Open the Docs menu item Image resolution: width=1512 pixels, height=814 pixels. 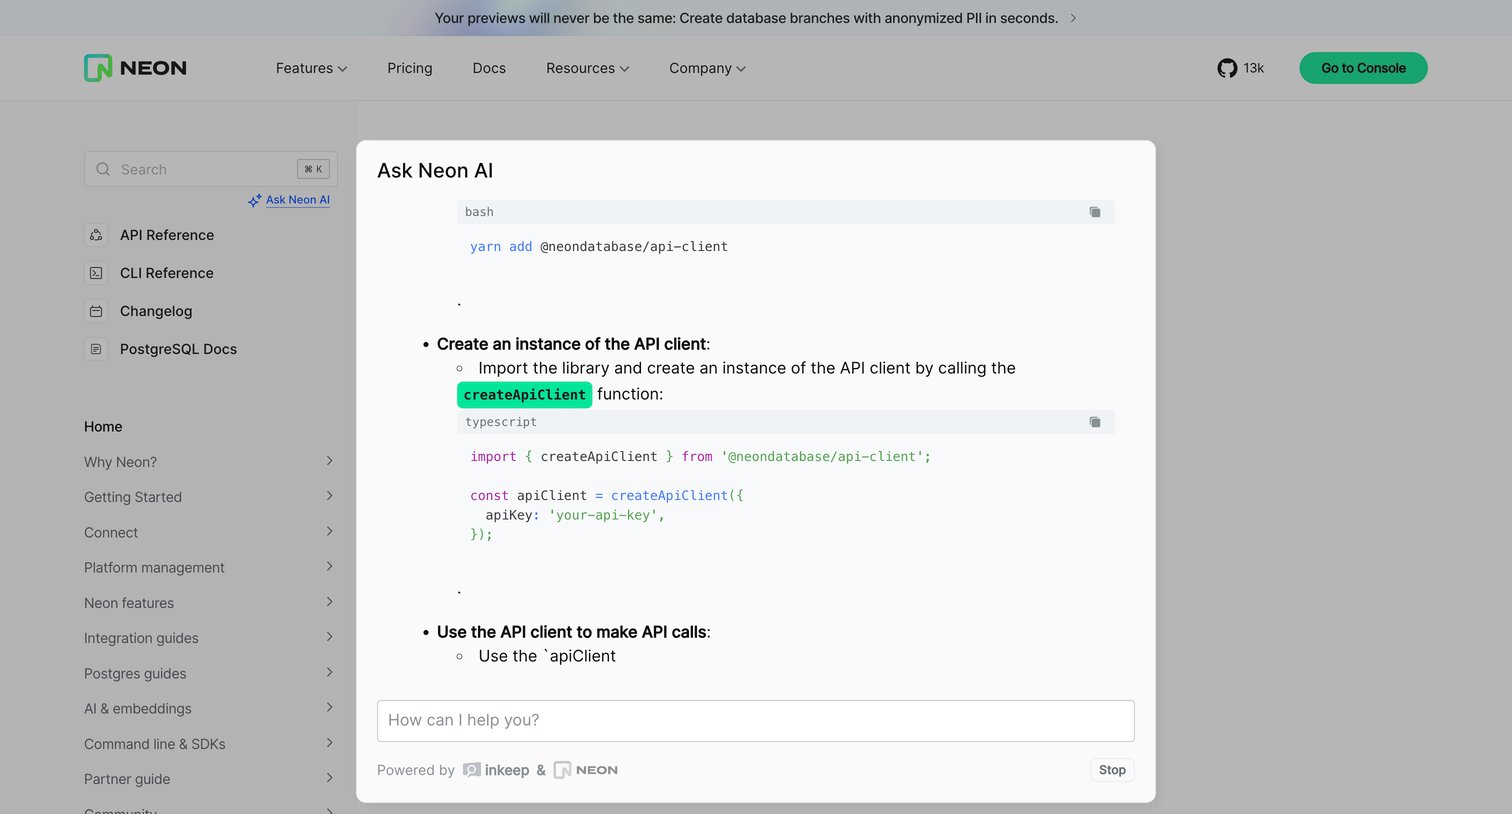click(489, 68)
